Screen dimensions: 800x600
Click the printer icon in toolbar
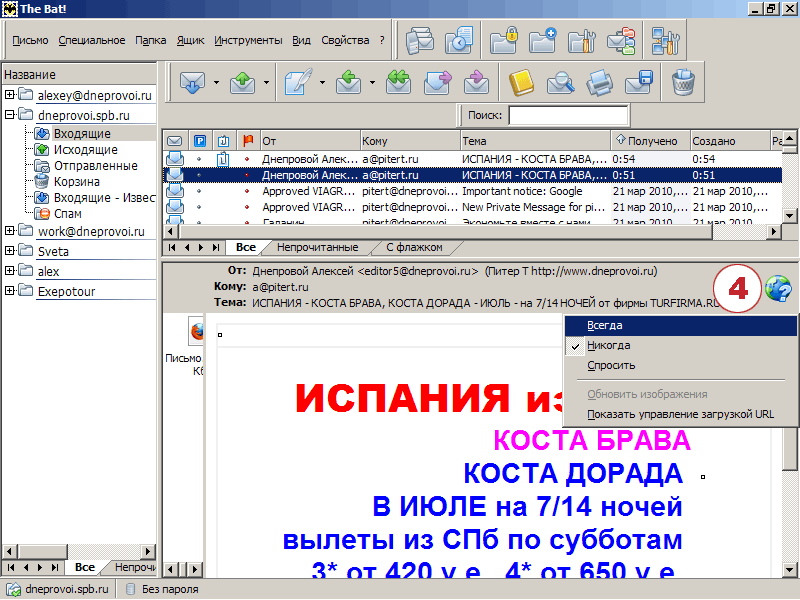point(599,82)
